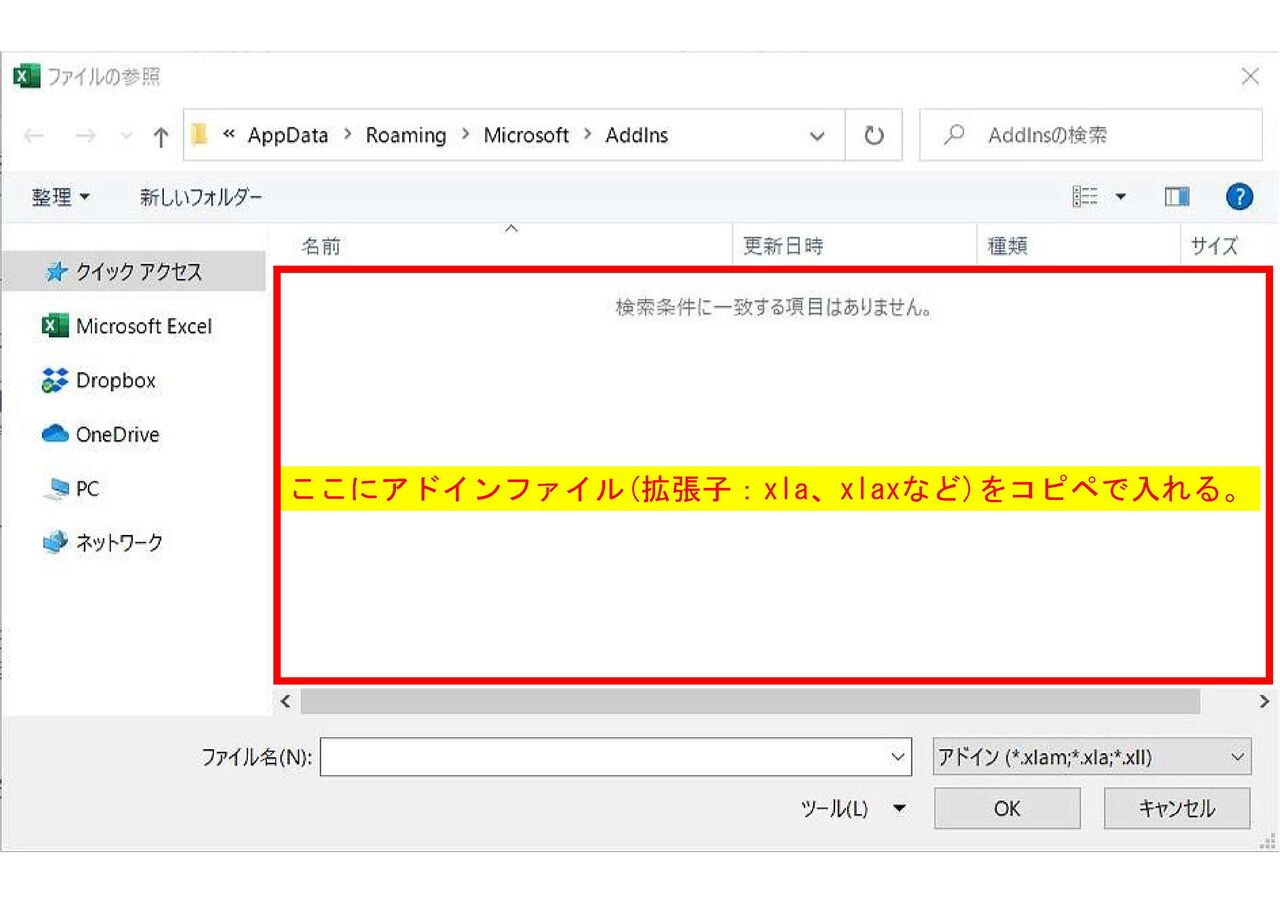Click 新しいフォルダー to create a folder
1280x905 pixels.
200,196
